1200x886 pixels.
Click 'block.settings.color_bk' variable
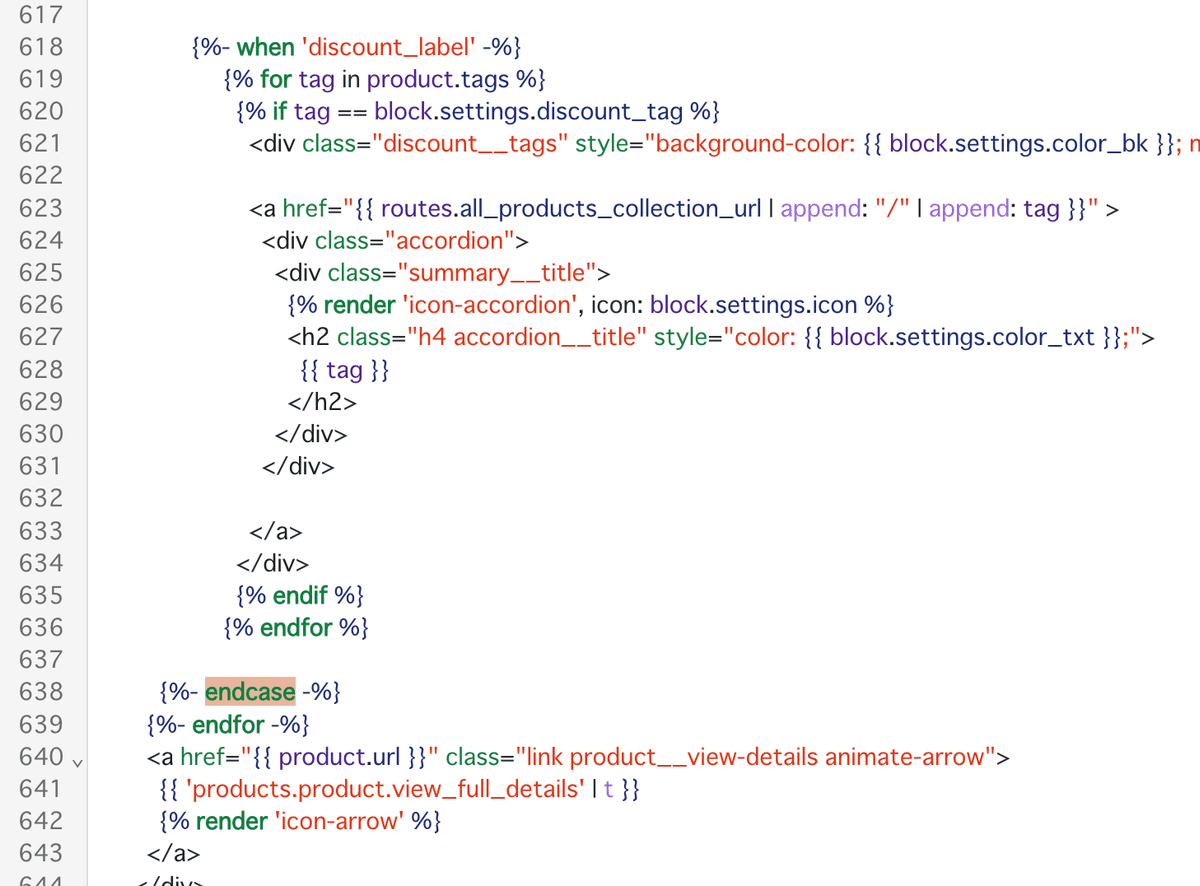(x=1018, y=144)
